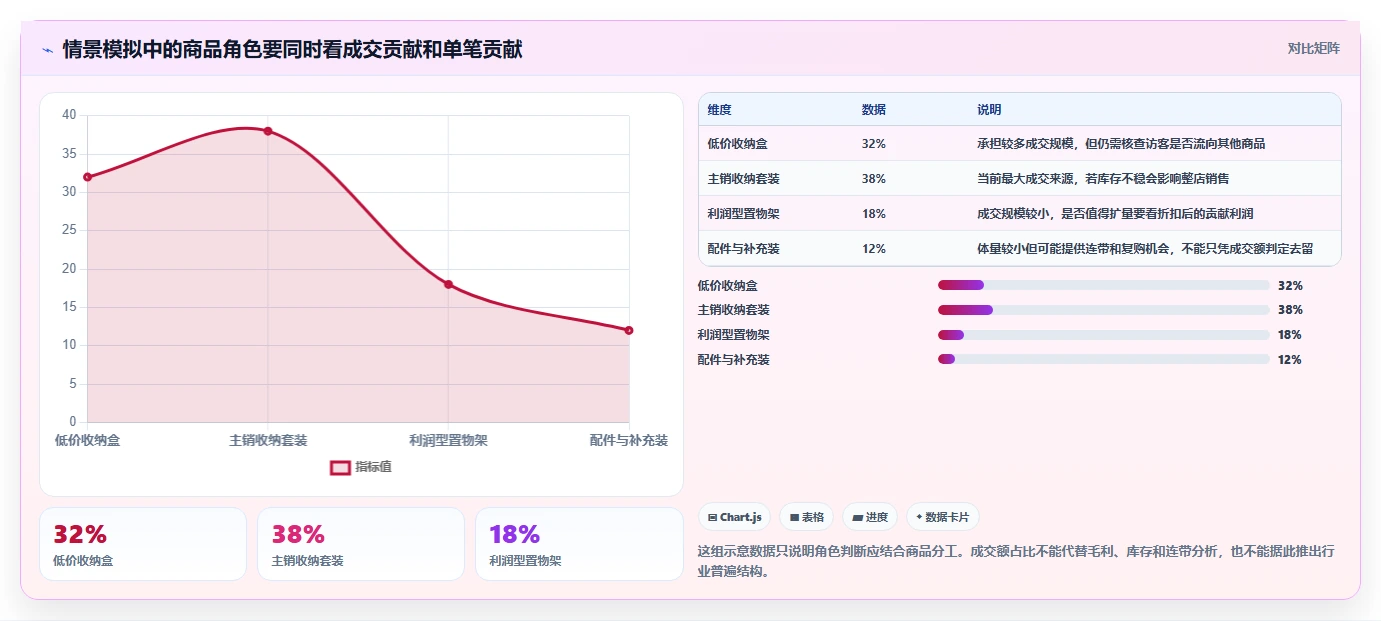Viewport: 1381px width, 621px height.
Task: Click the description starting 体量较小但可能提供连带
Action: [x=1145, y=249]
